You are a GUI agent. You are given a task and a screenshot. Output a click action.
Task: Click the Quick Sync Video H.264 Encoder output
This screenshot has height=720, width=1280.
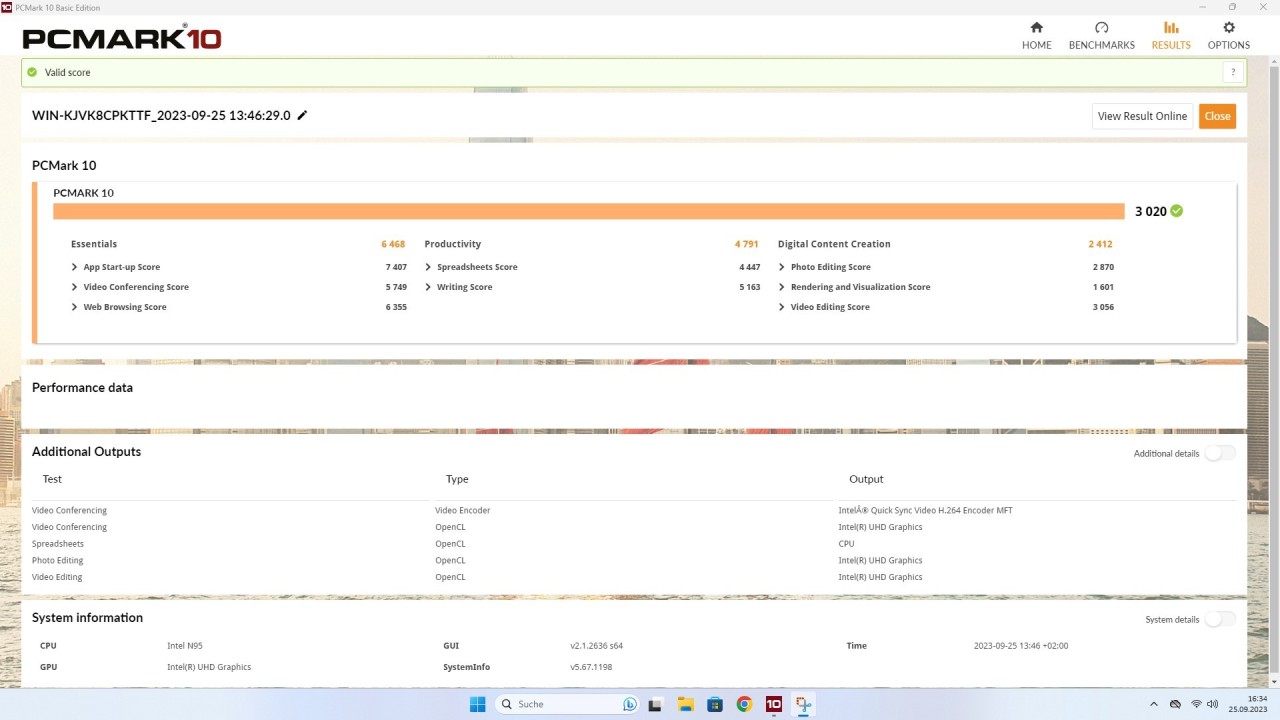[x=925, y=510]
